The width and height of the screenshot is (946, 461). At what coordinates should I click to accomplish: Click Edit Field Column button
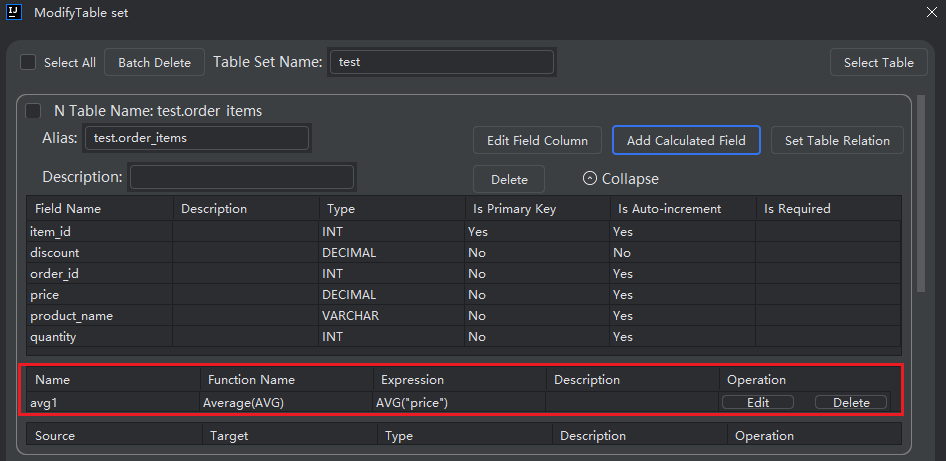[x=537, y=140]
